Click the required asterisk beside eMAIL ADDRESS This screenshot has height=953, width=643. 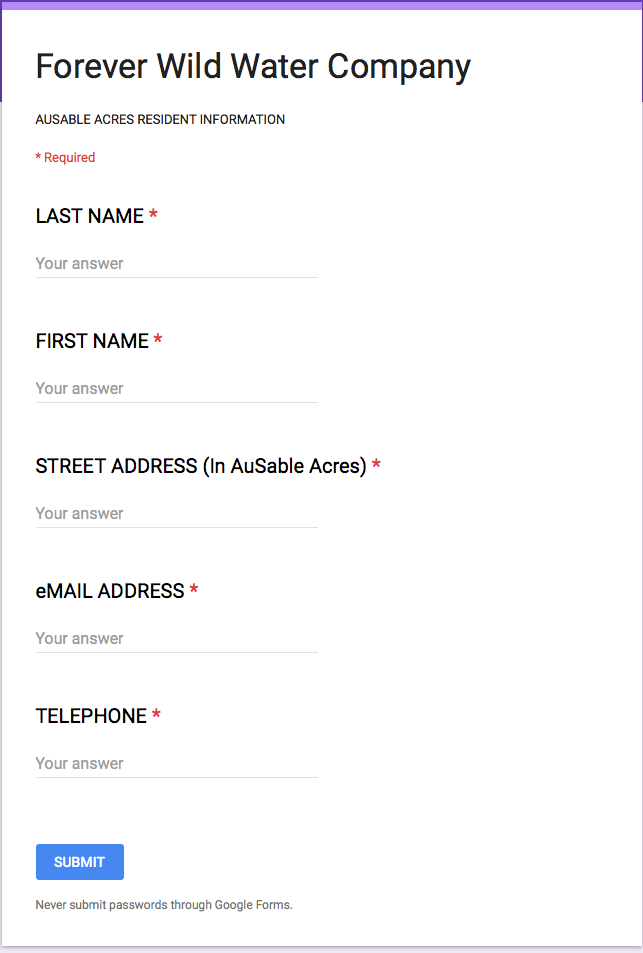[x=194, y=590]
